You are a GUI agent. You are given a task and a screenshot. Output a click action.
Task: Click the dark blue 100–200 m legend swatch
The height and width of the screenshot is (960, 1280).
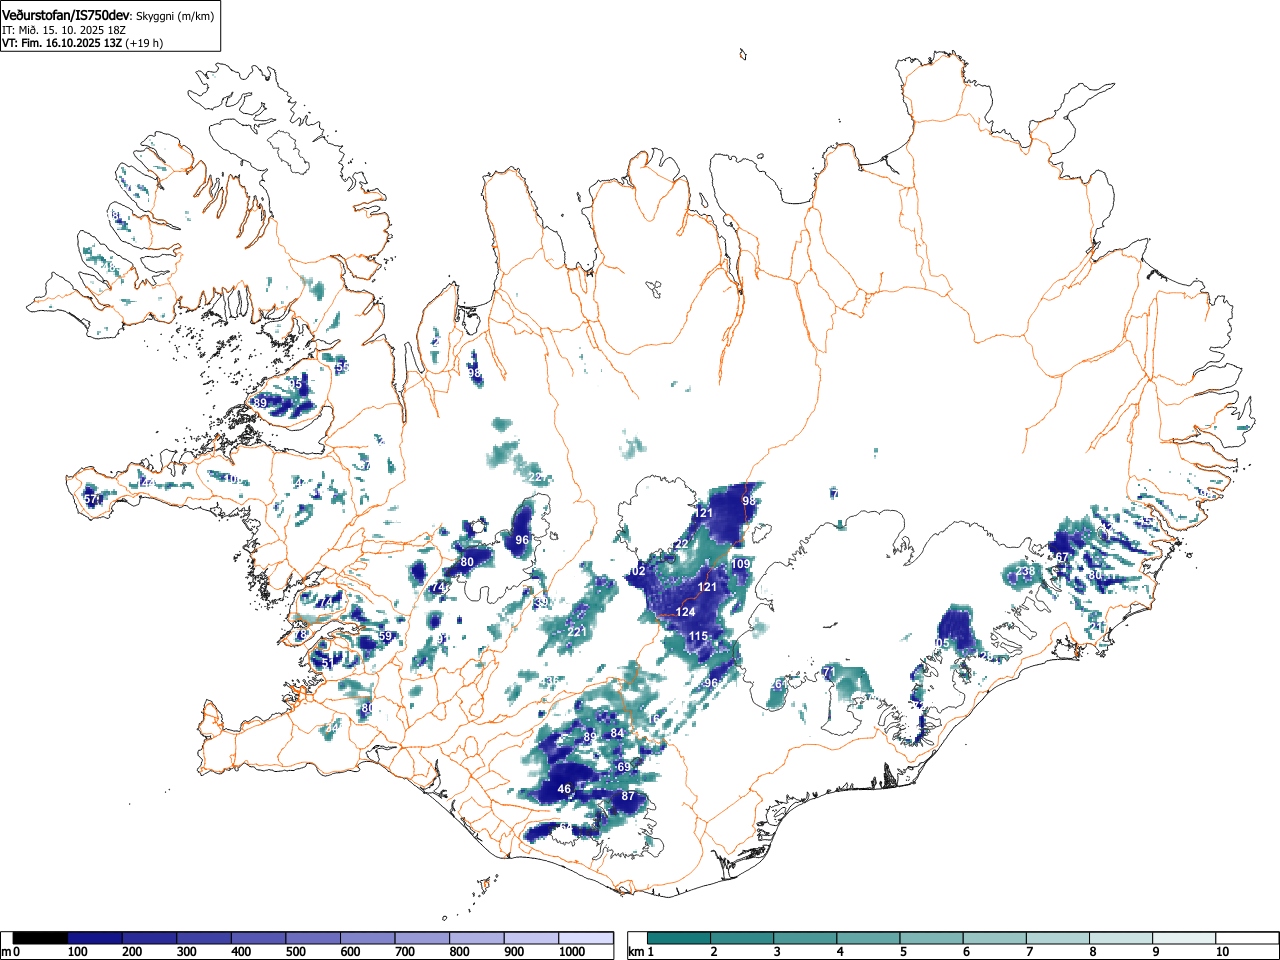pos(95,938)
